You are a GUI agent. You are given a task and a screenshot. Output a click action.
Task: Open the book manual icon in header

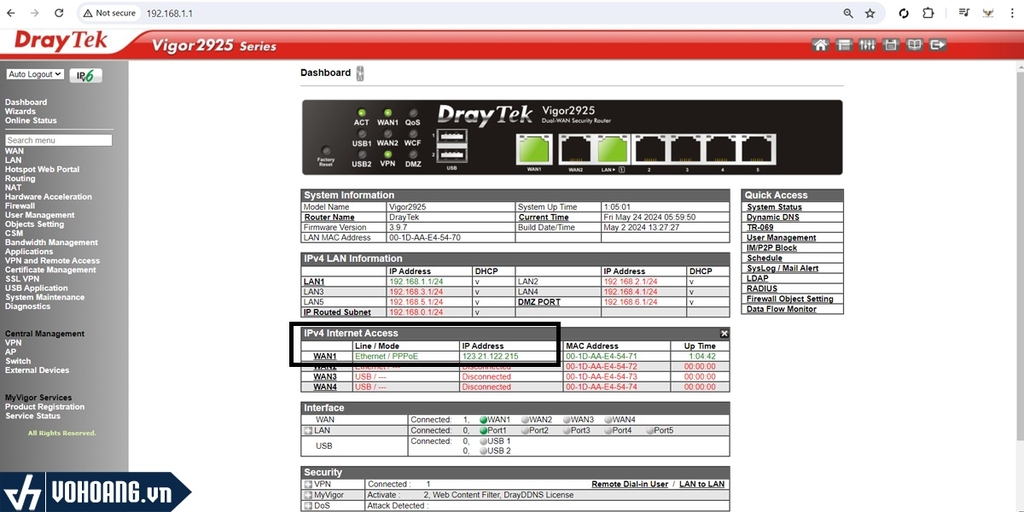[914, 45]
